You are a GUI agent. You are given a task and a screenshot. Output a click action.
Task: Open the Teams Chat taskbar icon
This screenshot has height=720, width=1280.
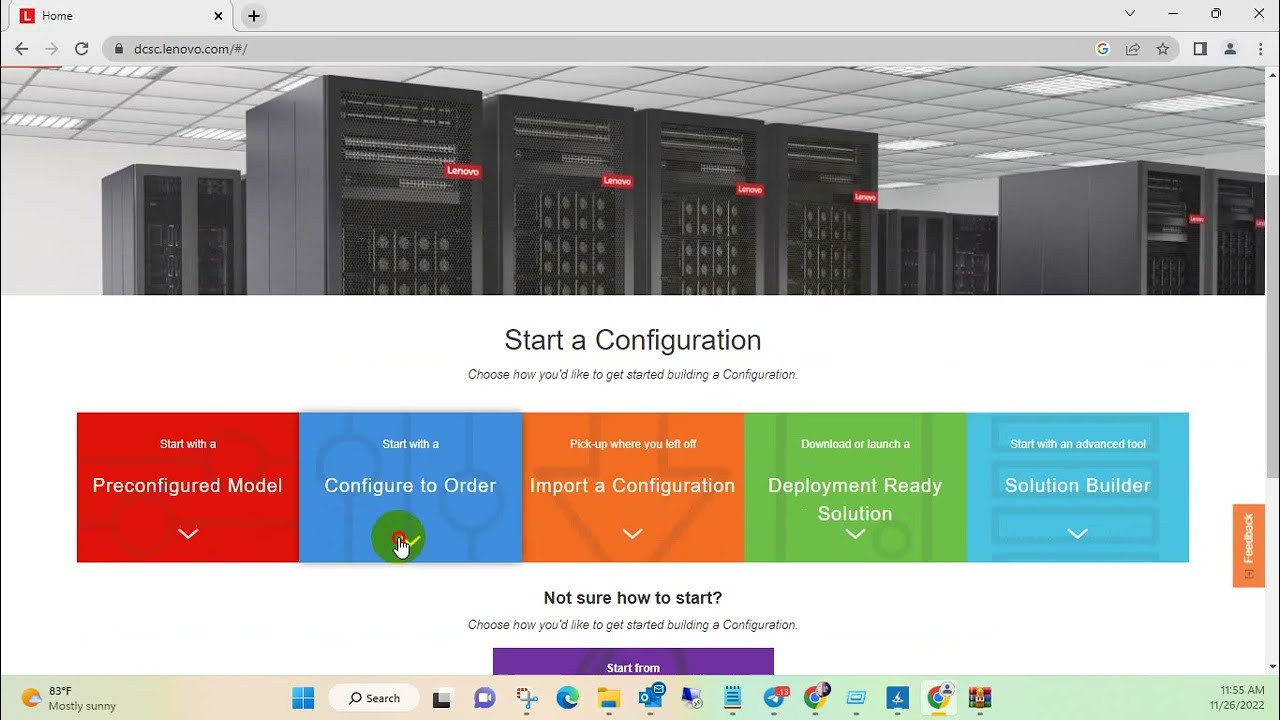pos(485,697)
